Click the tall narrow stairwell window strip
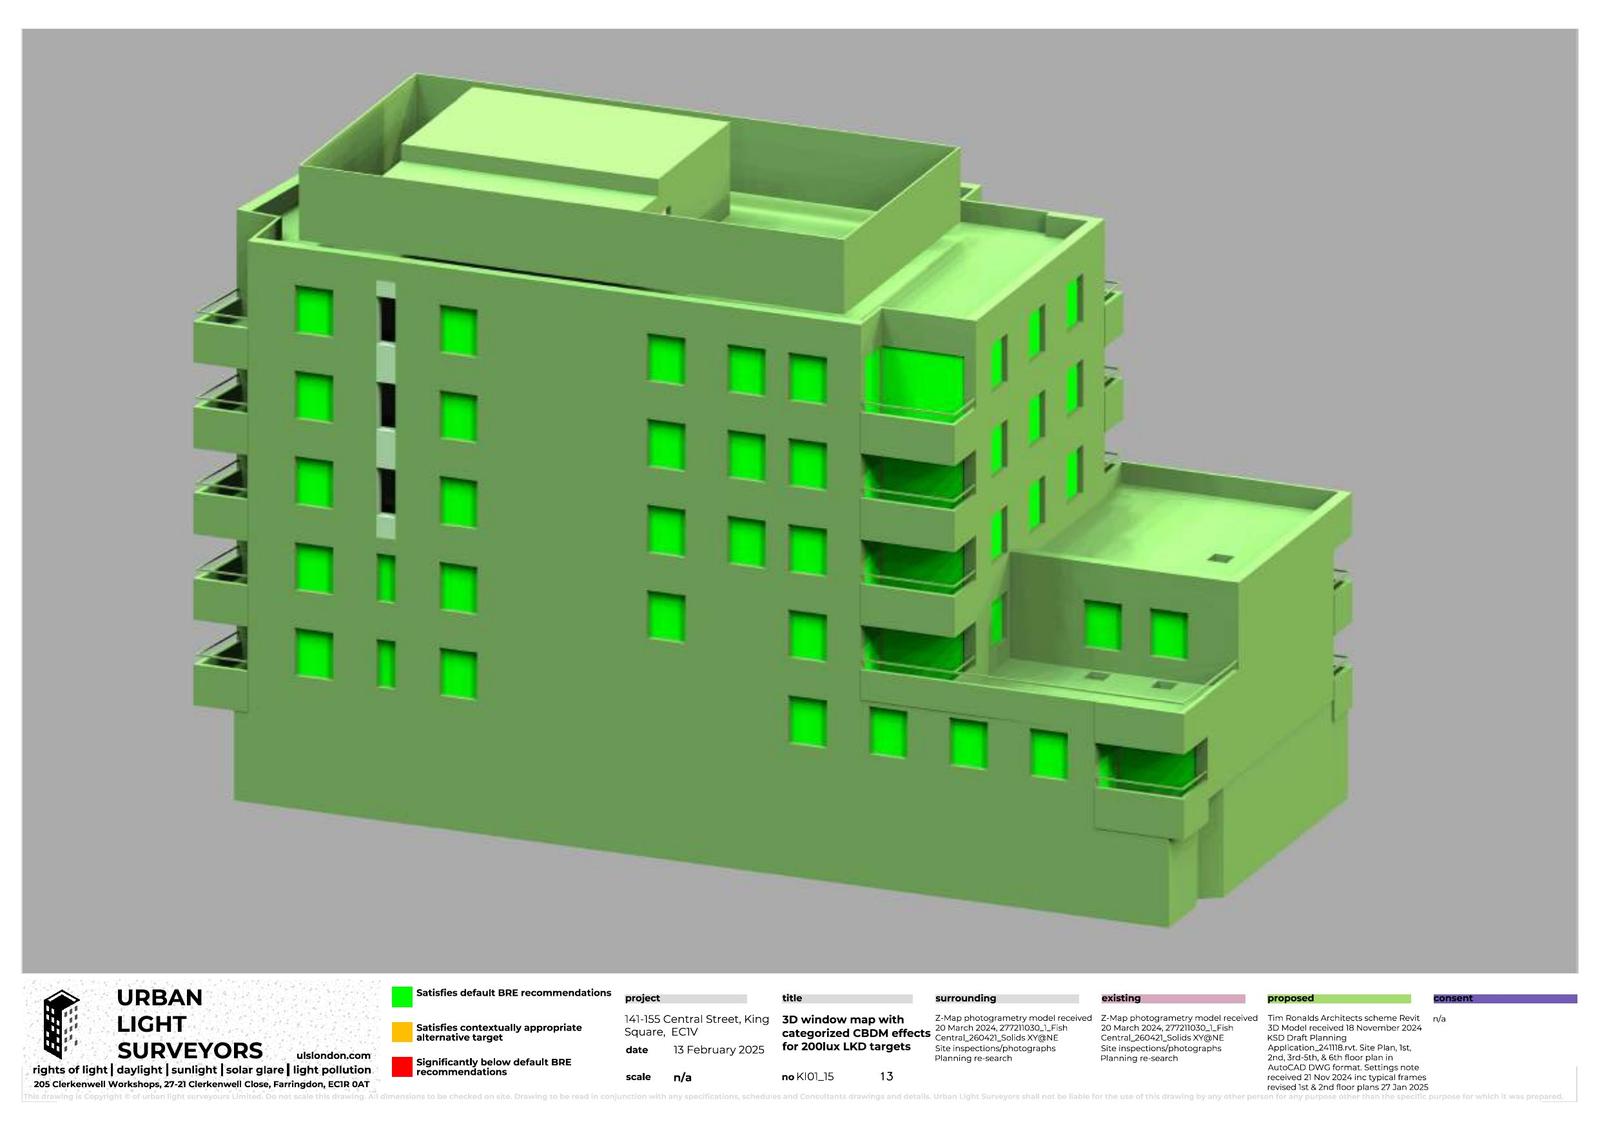 coord(386,410)
